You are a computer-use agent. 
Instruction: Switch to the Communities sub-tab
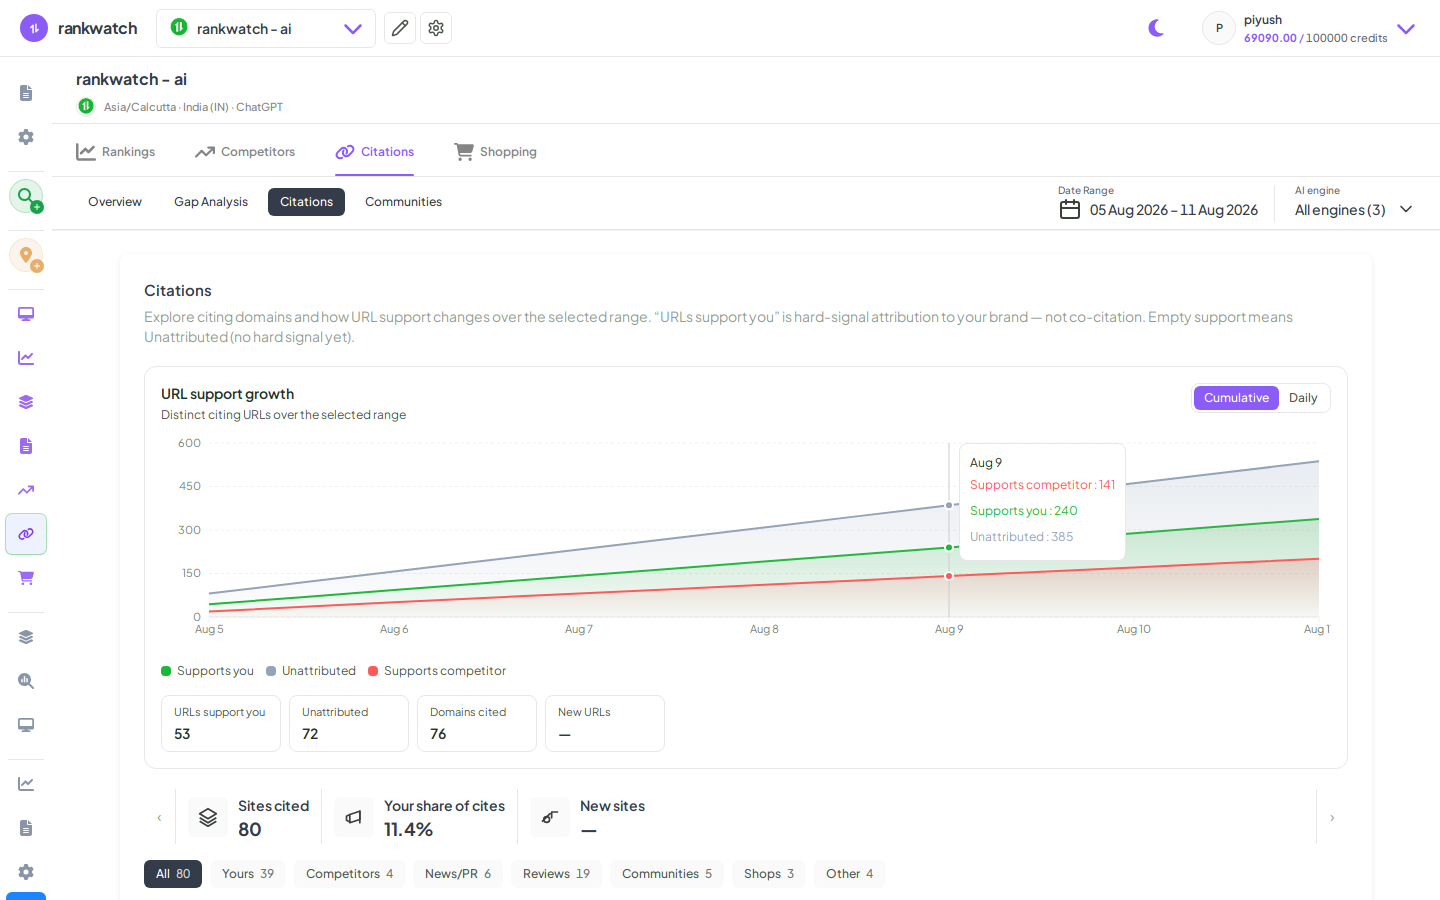(x=403, y=202)
